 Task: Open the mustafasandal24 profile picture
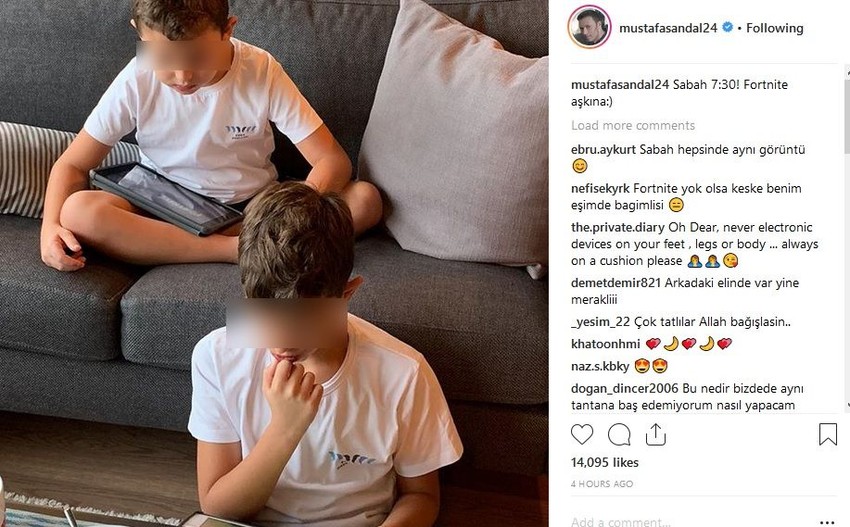click(x=589, y=27)
